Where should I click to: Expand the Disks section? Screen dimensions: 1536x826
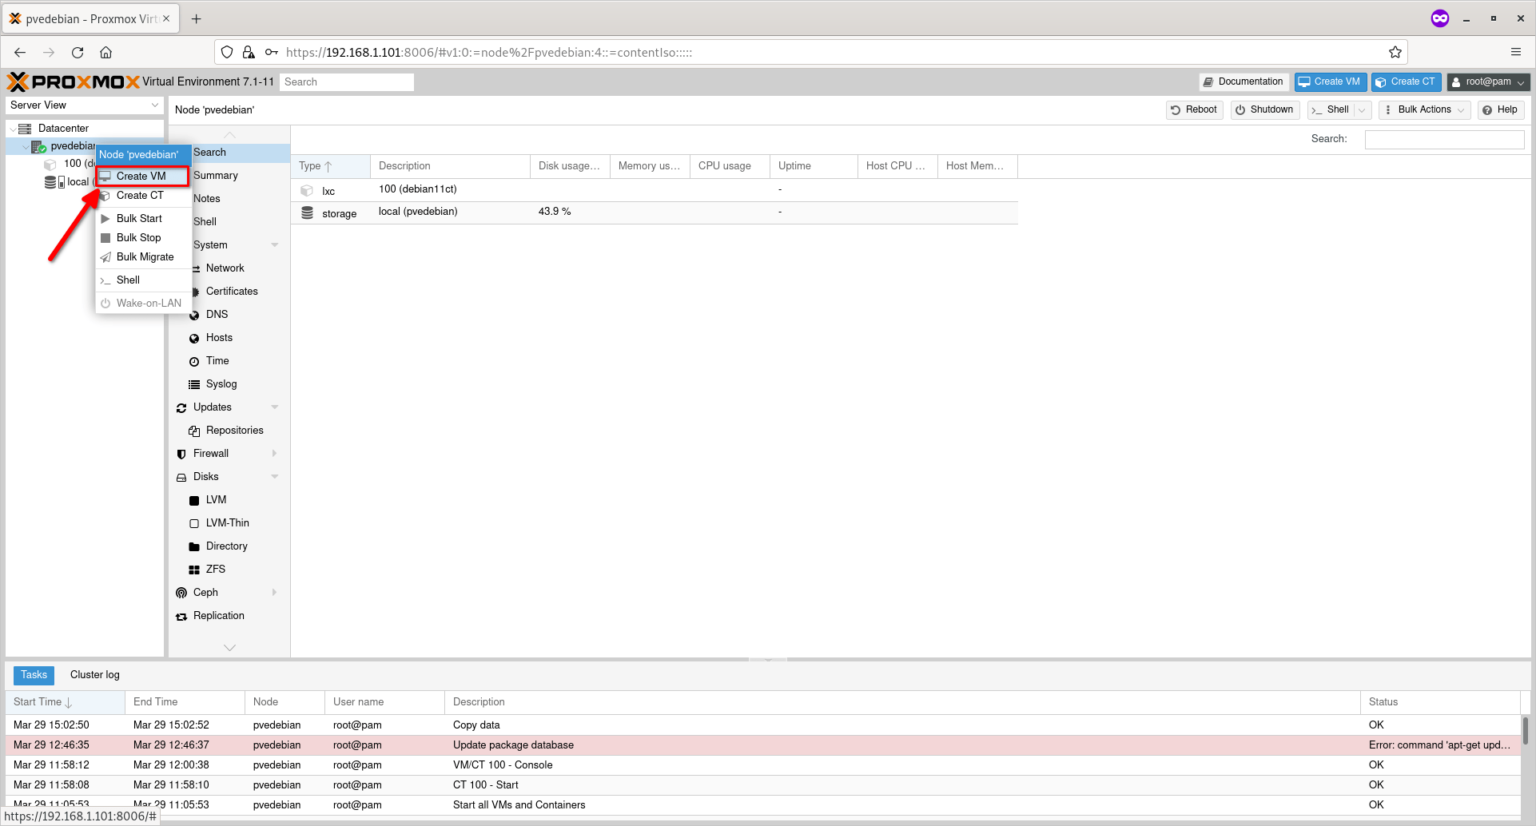[205, 476]
